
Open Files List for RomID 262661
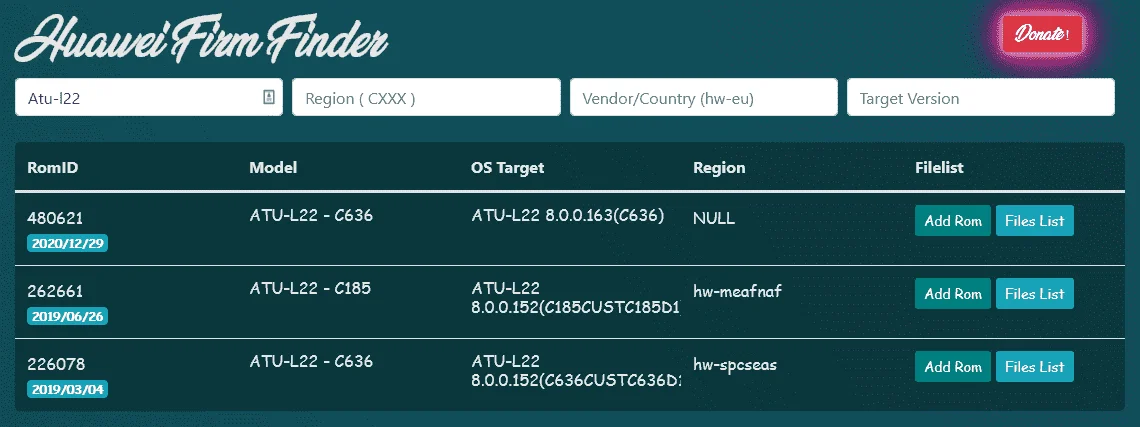pos(1035,294)
